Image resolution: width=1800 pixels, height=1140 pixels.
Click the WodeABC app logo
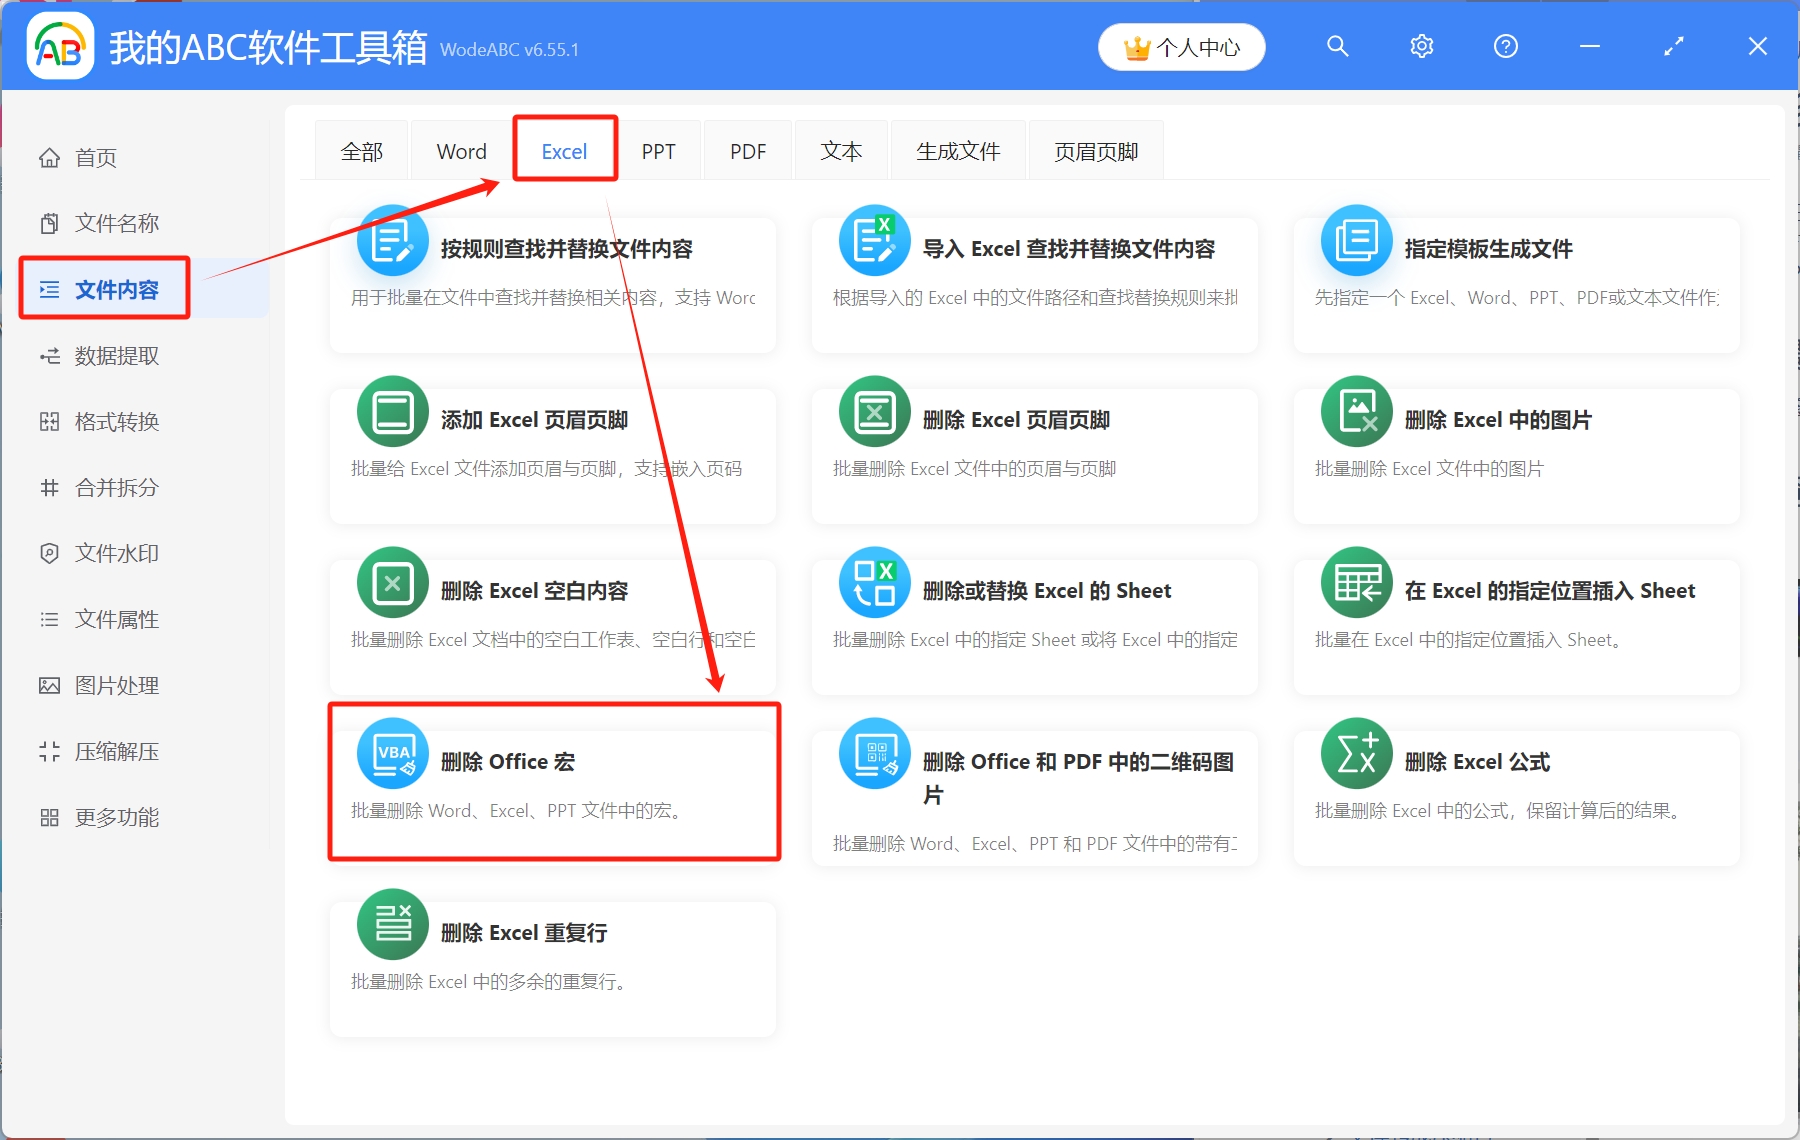60,46
